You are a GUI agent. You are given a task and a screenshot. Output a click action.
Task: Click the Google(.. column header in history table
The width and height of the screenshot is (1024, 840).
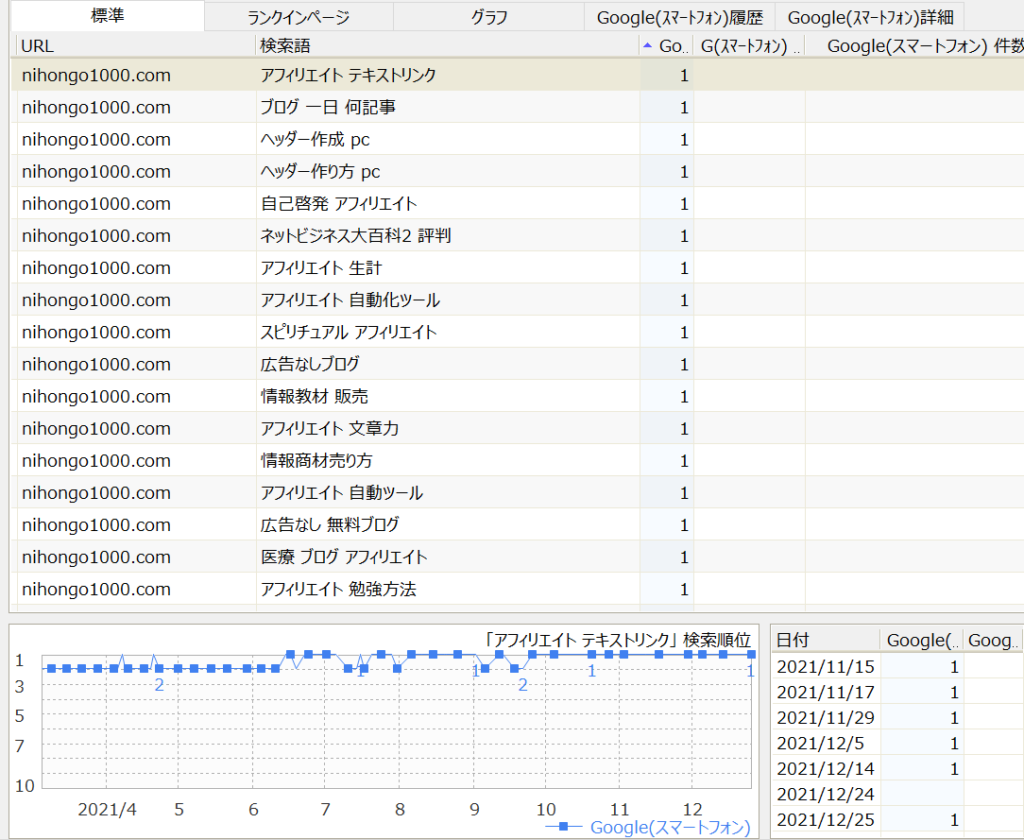pos(921,640)
